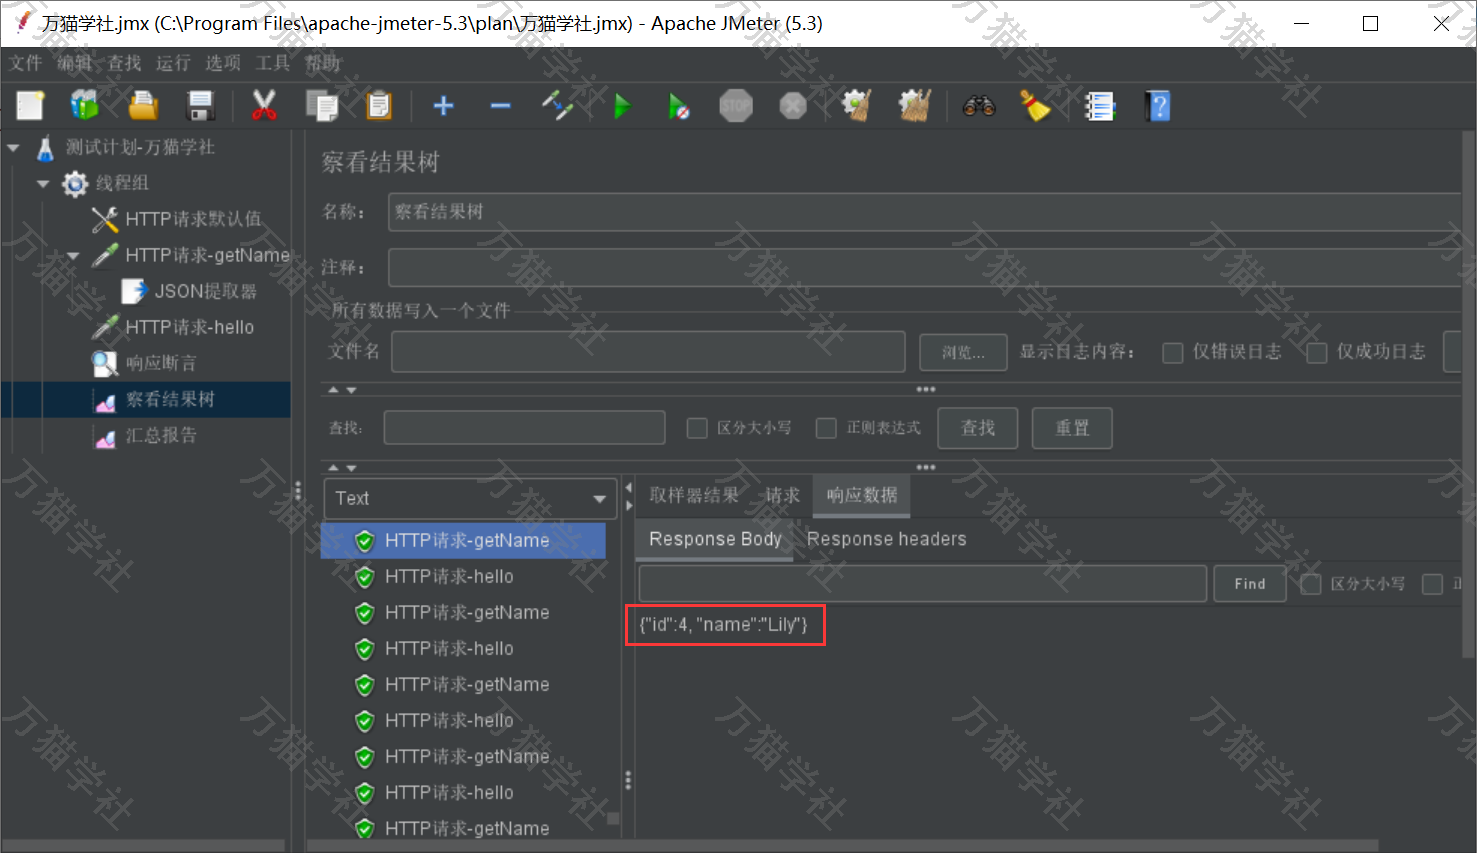1477x853 pixels.
Task: Open the 工具 menu
Action: click(x=272, y=63)
